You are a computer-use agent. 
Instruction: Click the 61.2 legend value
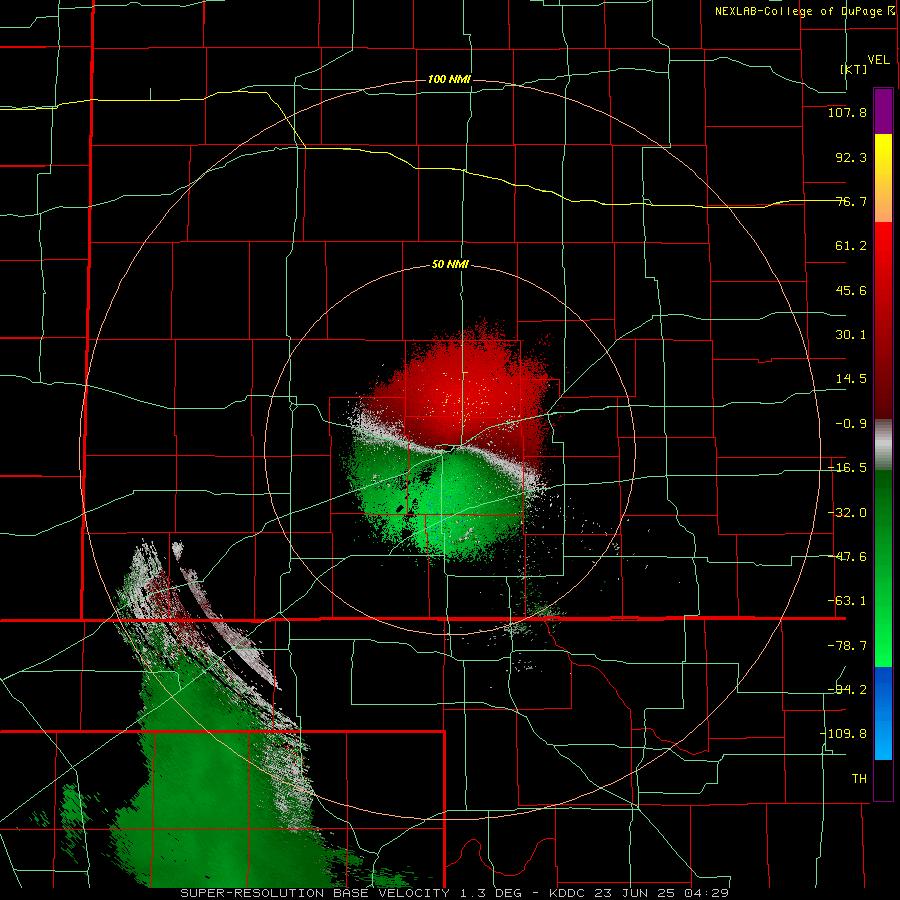pos(851,246)
